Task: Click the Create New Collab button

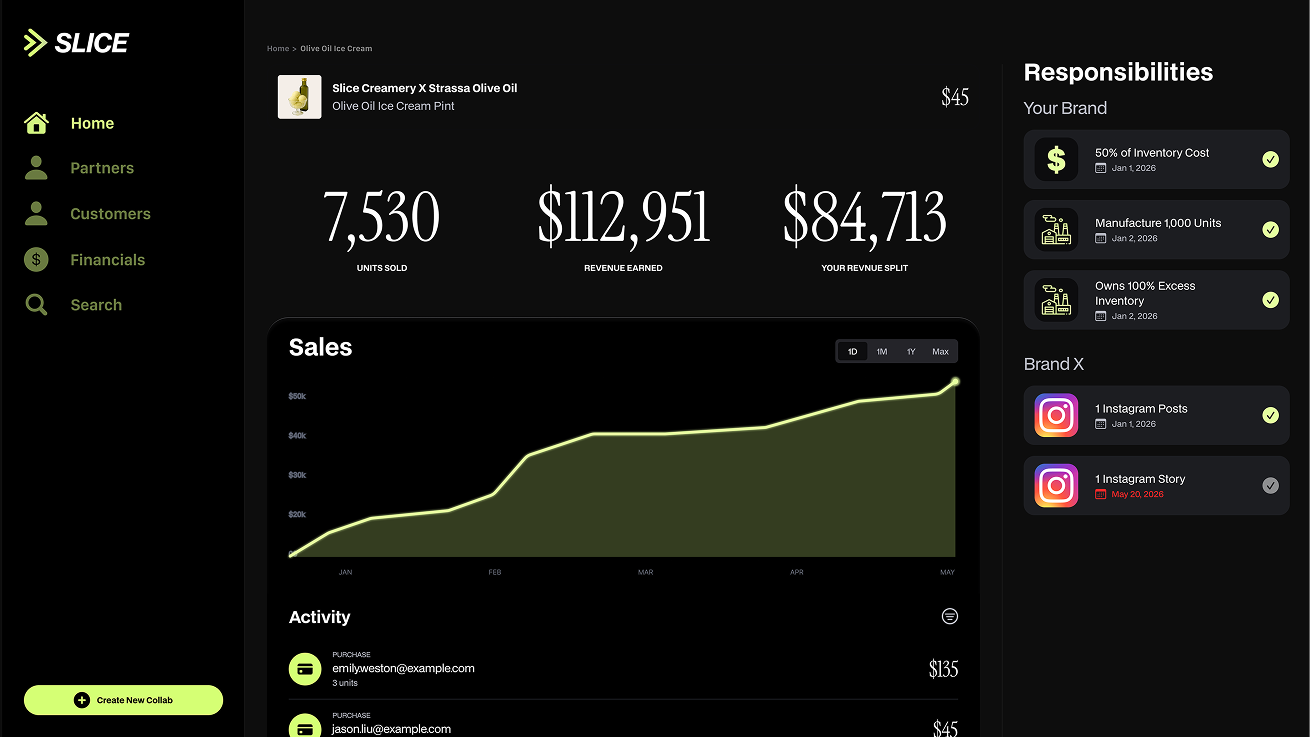Action: click(x=123, y=700)
